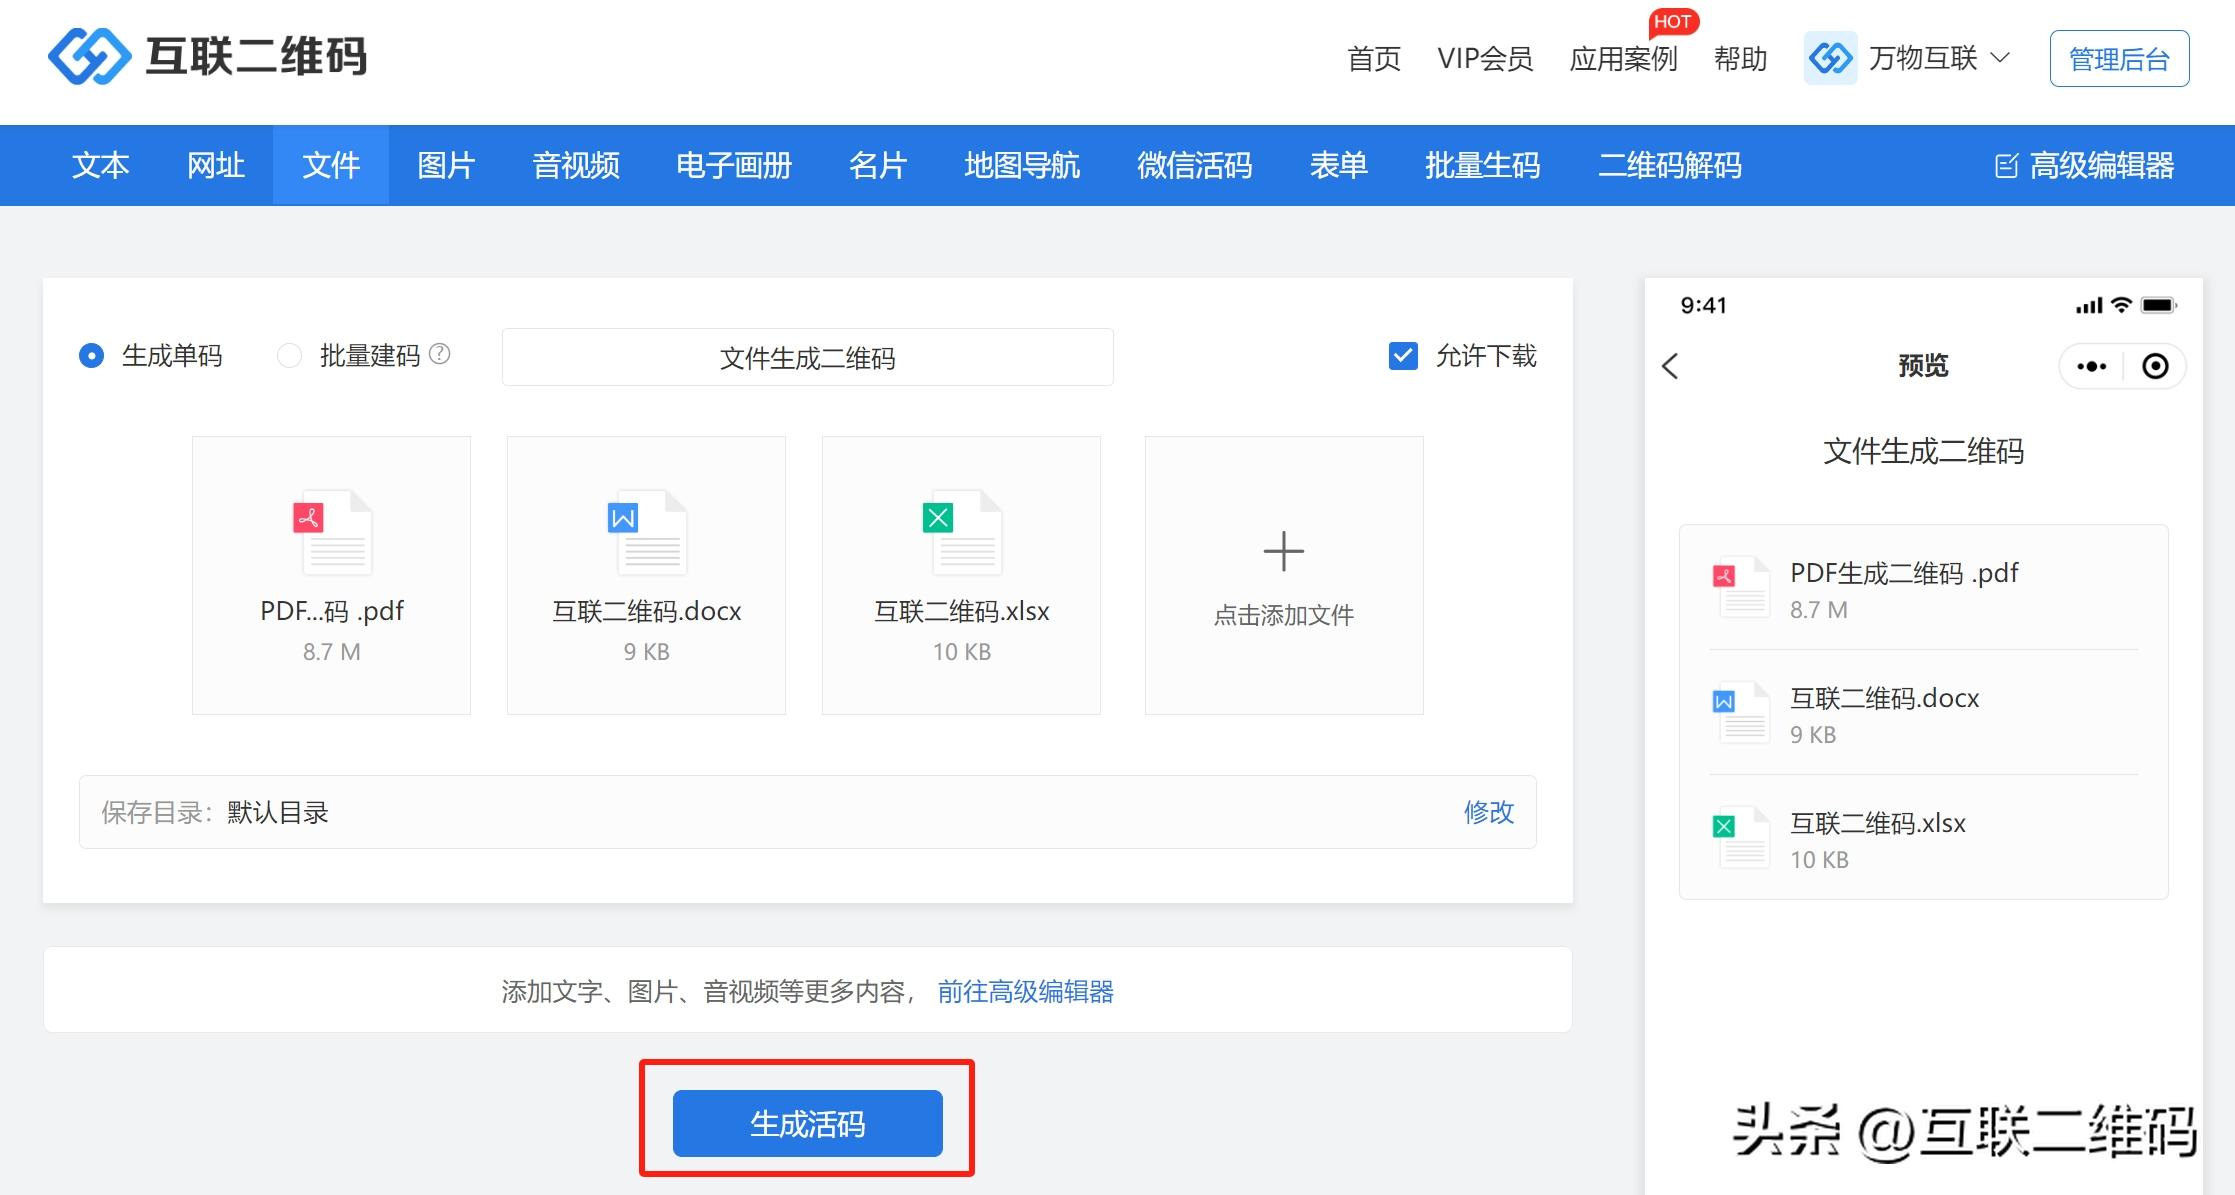Uncheck the 允许下载 checkbox
The image size is (2235, 1195).
click(x=1403, y=356)
